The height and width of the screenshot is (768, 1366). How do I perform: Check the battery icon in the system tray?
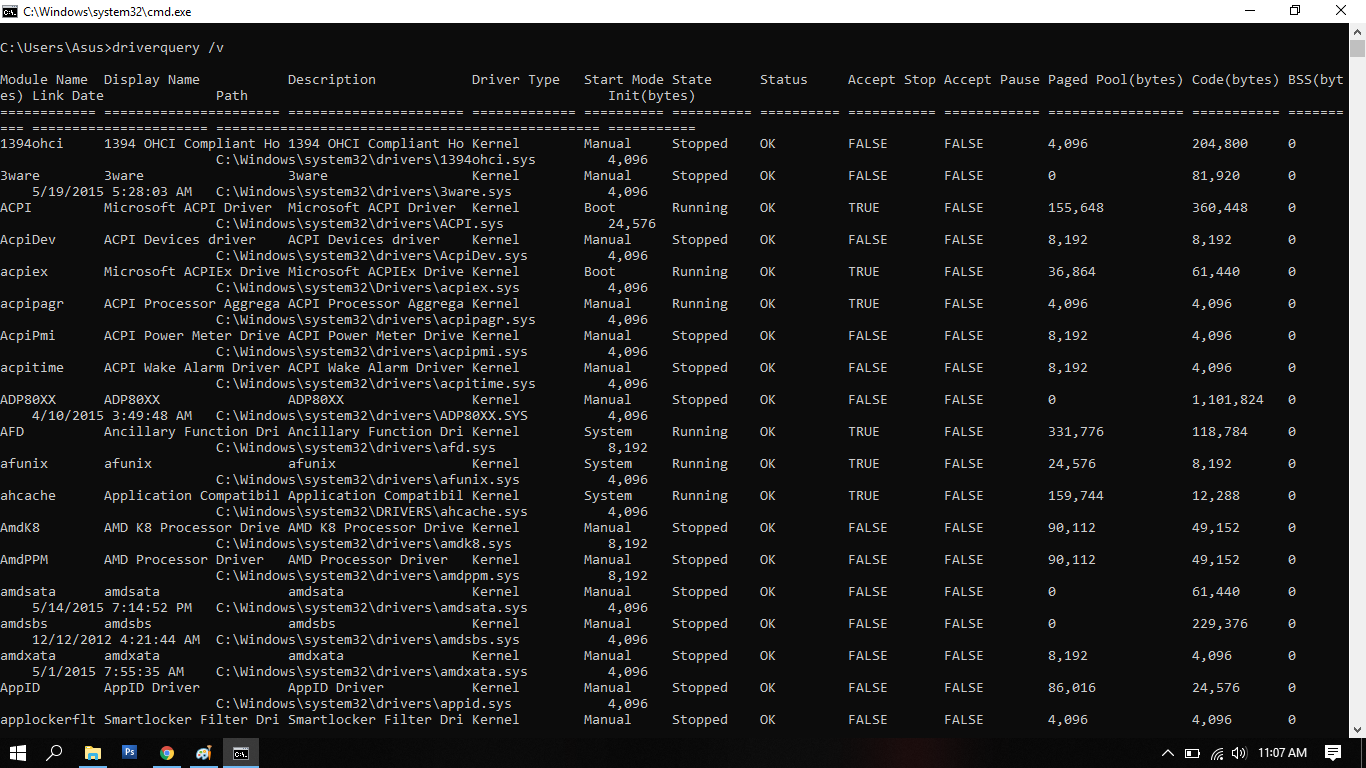tap(1192, 753)
